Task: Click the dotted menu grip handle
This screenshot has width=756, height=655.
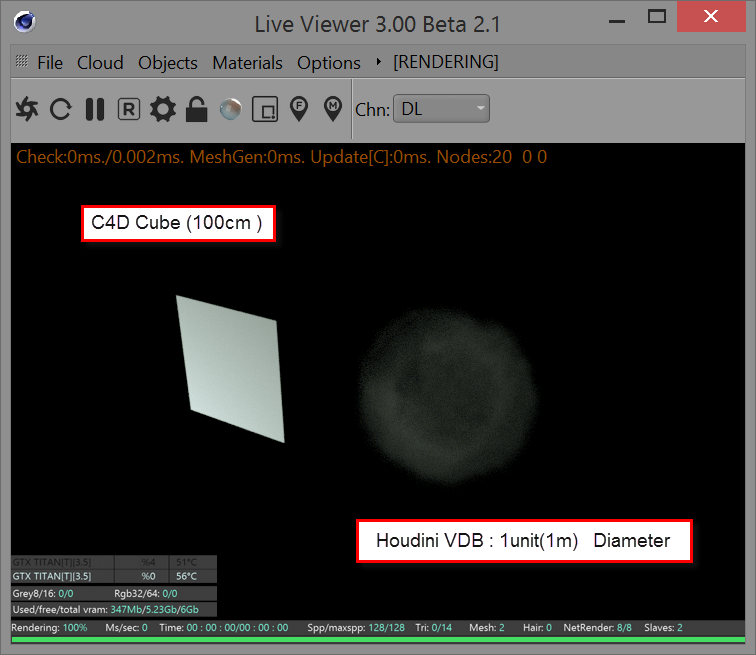Action: pyautogui.click(x=22, y=61)
